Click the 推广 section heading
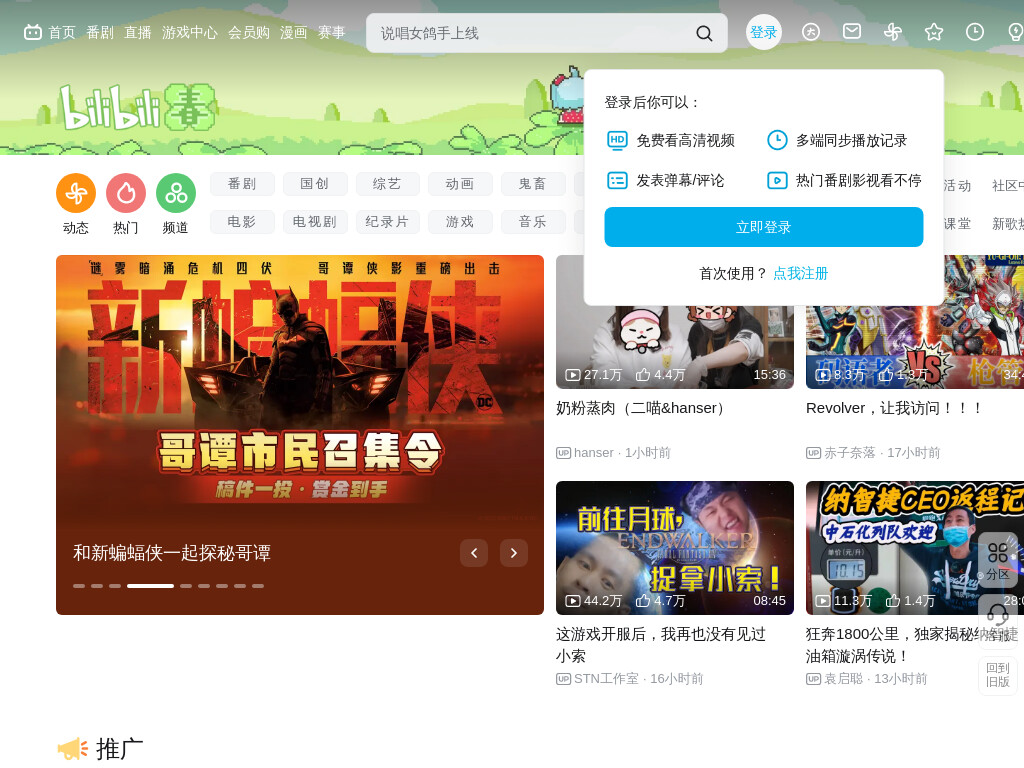 pos(120,748)
